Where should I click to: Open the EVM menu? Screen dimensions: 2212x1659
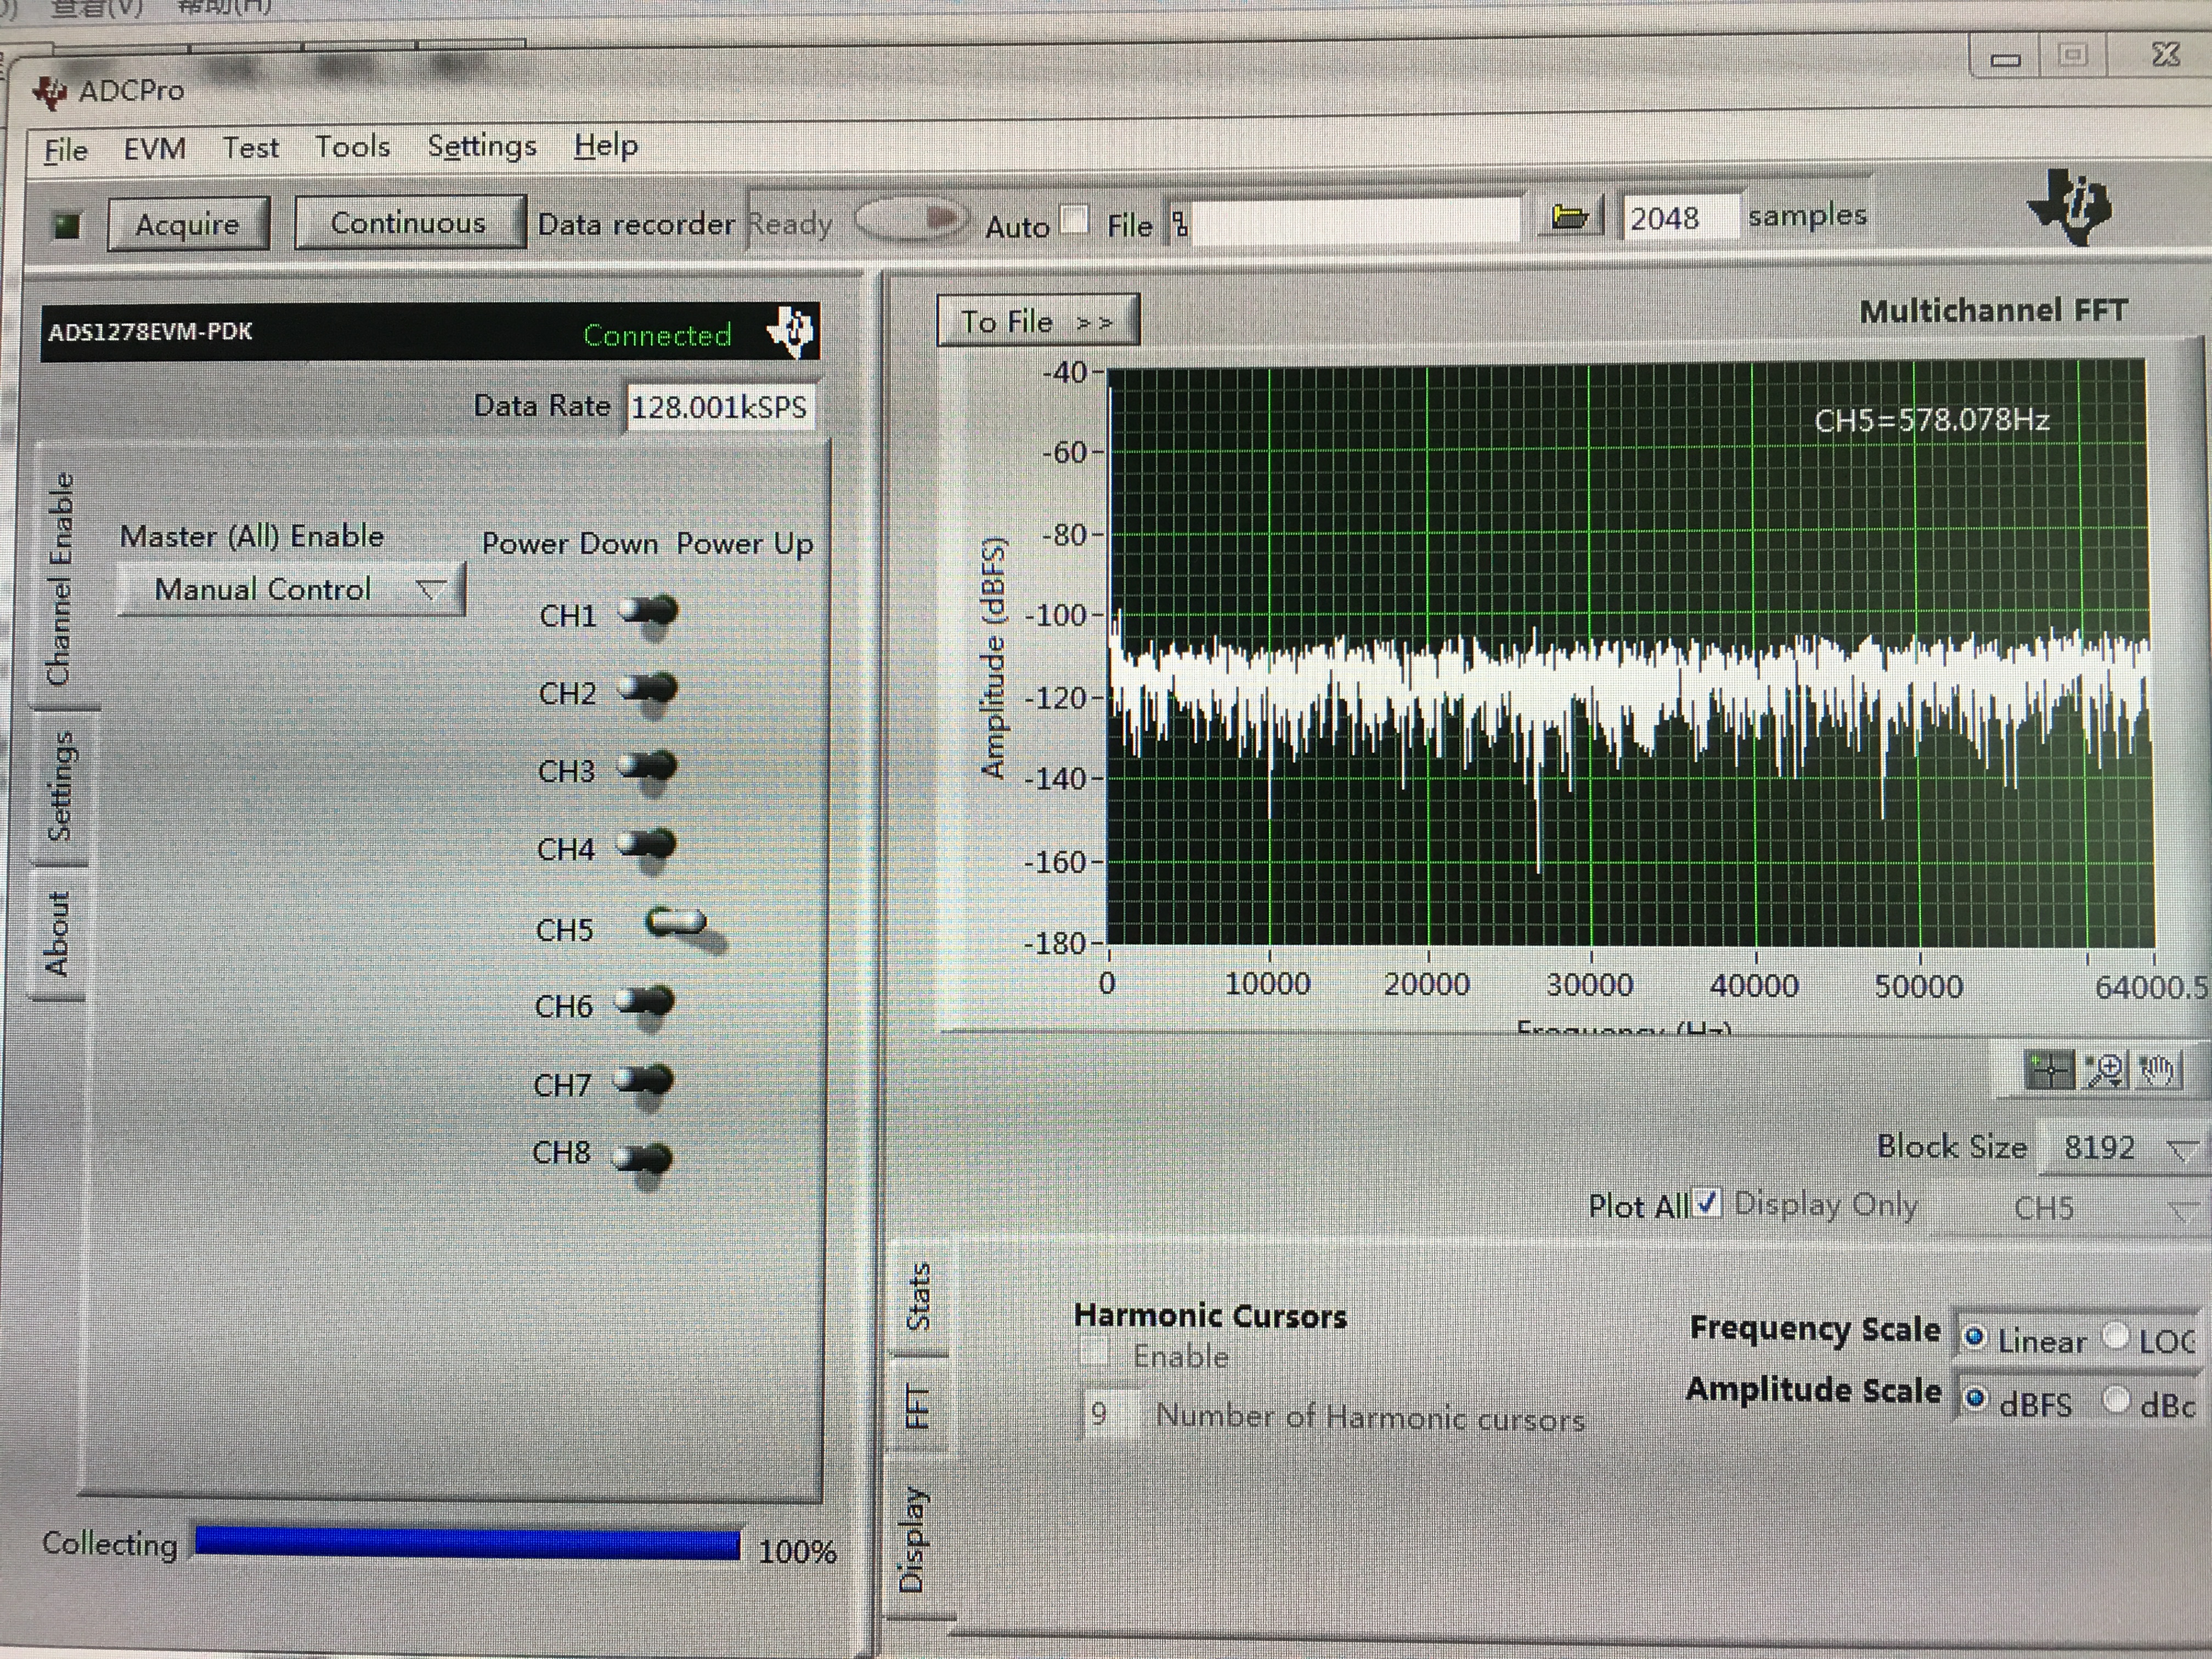pyautogui.click(x=154, y=149)
